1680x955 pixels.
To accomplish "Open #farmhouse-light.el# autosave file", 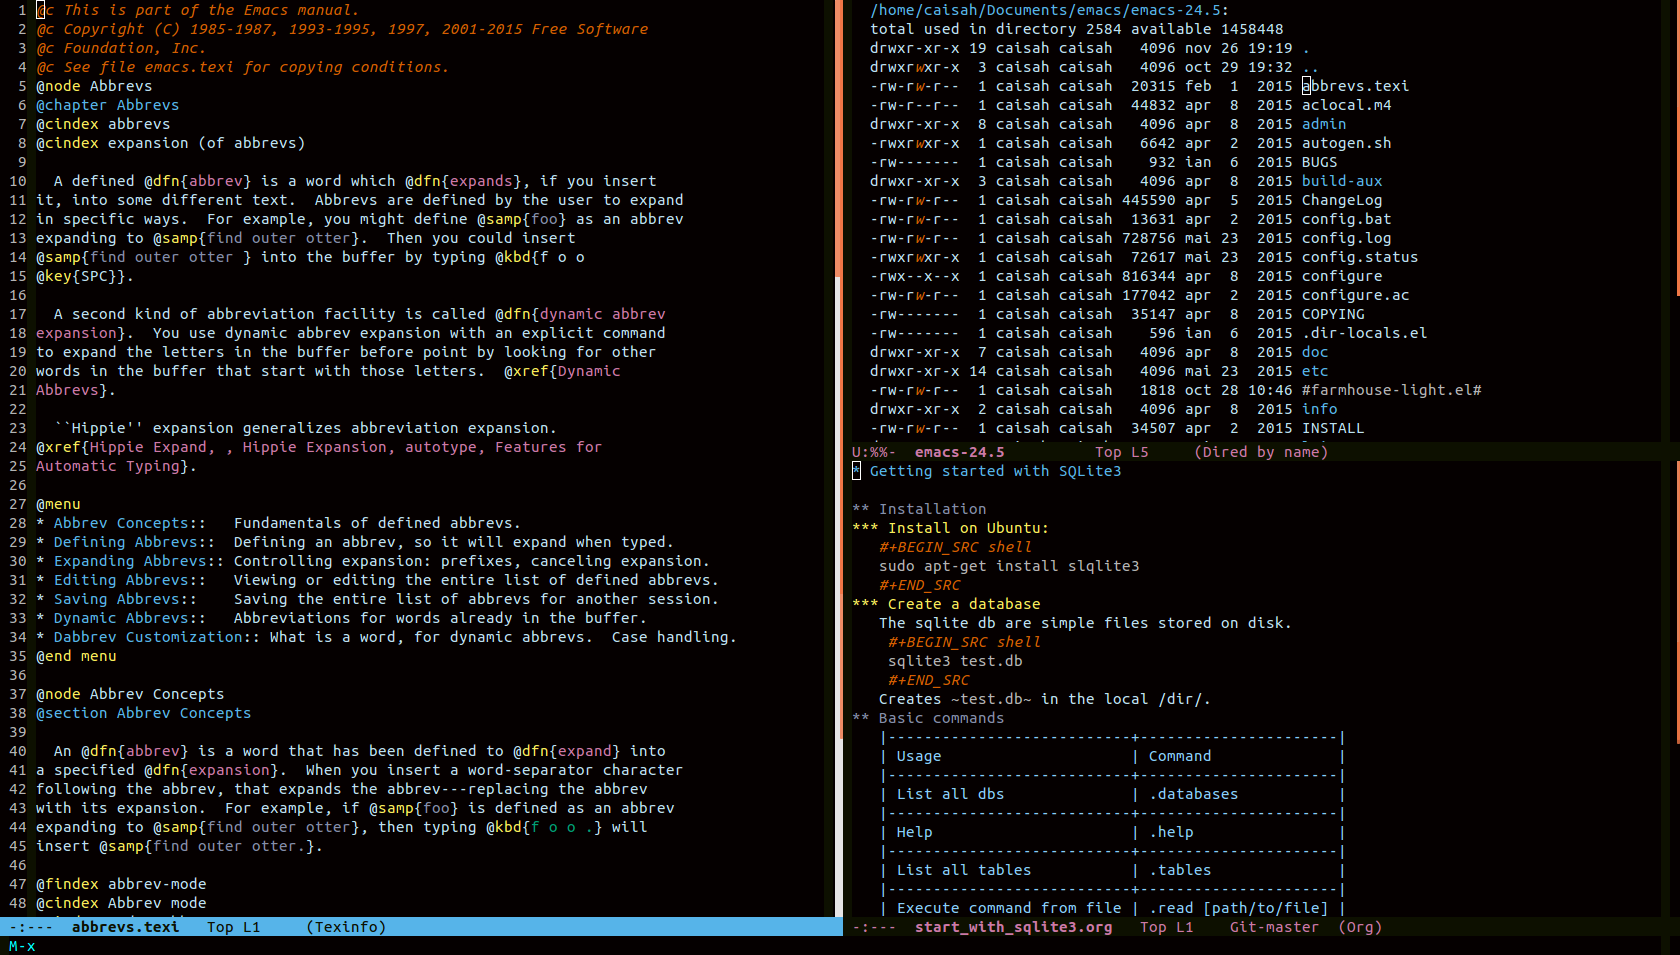I will click(x=1391, y=390).
